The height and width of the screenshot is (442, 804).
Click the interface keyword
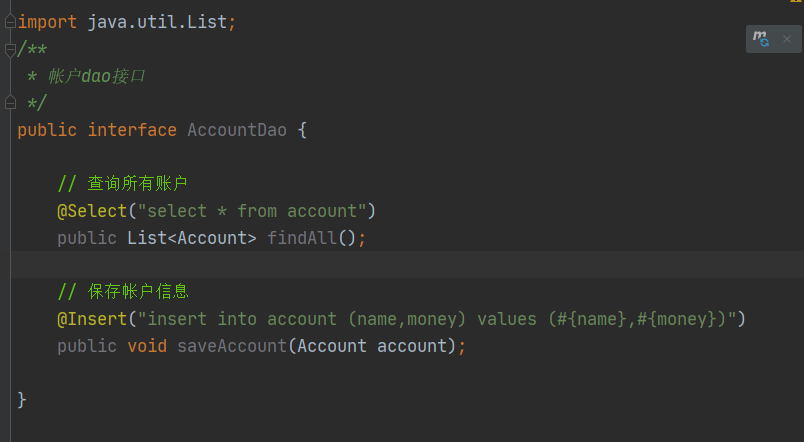pos(132,130)
